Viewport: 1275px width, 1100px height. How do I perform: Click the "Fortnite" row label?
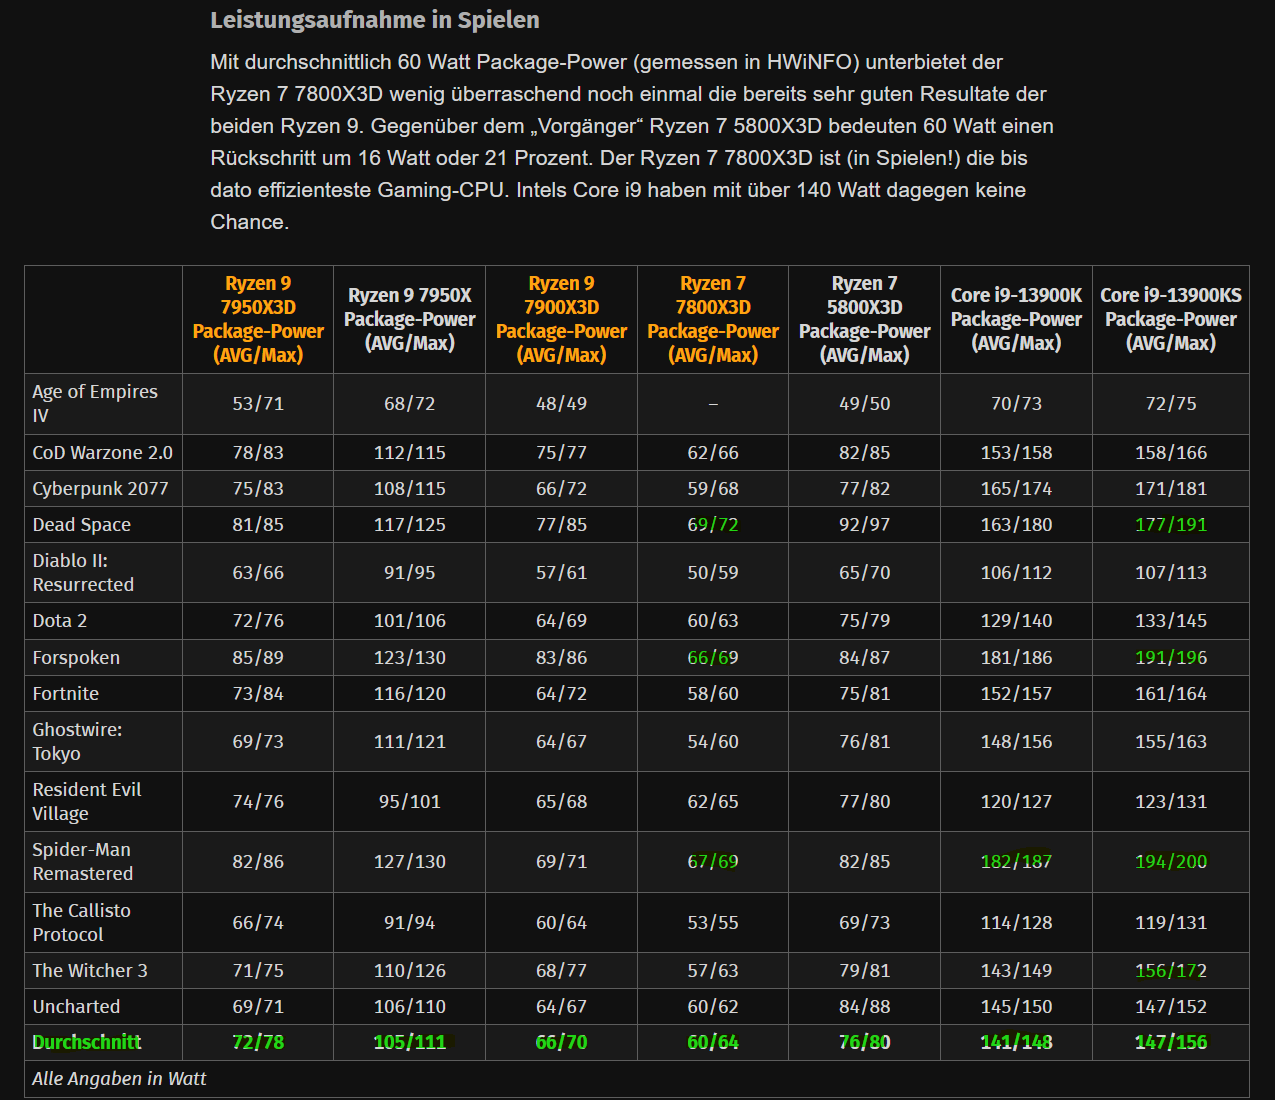tap(65, 693)
